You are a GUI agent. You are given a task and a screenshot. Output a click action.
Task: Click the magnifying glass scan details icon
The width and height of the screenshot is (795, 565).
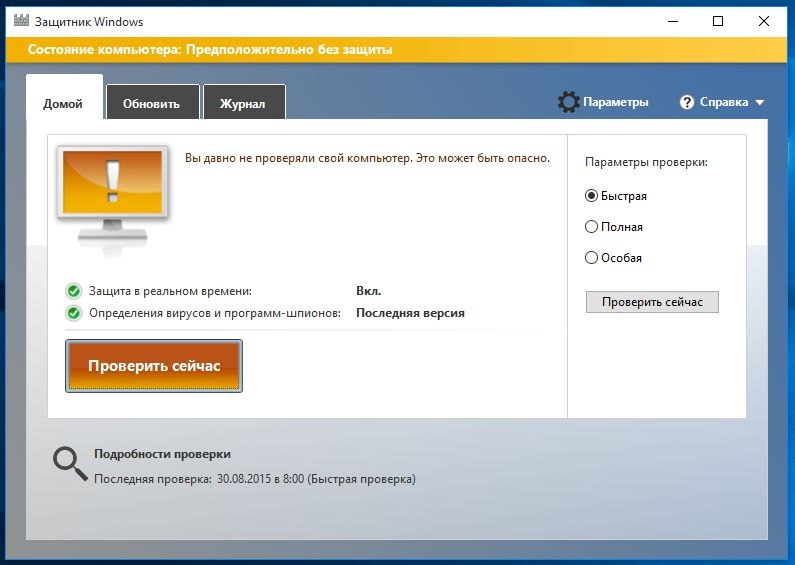click(x=70, y=463)
